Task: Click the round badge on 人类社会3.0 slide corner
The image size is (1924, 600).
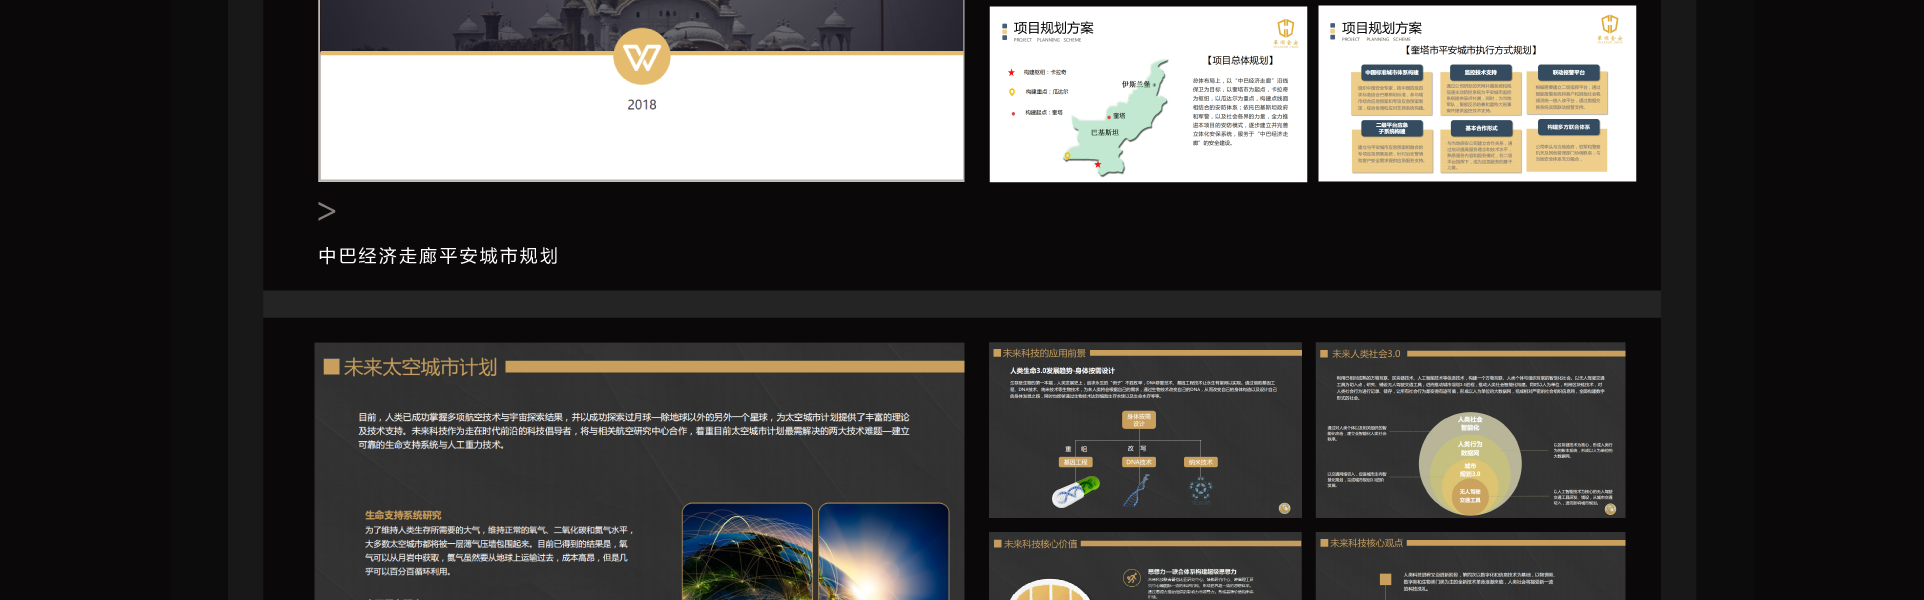Action: click(x=1610, y=509)
